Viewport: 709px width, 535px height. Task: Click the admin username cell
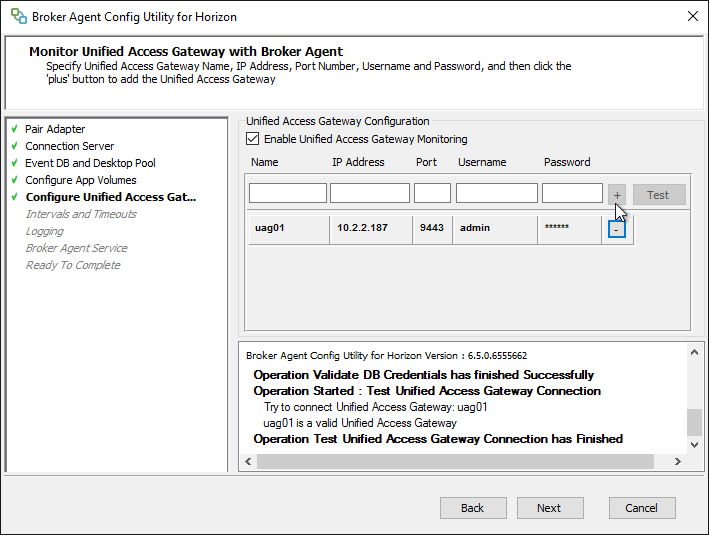[x=495, y=230]
